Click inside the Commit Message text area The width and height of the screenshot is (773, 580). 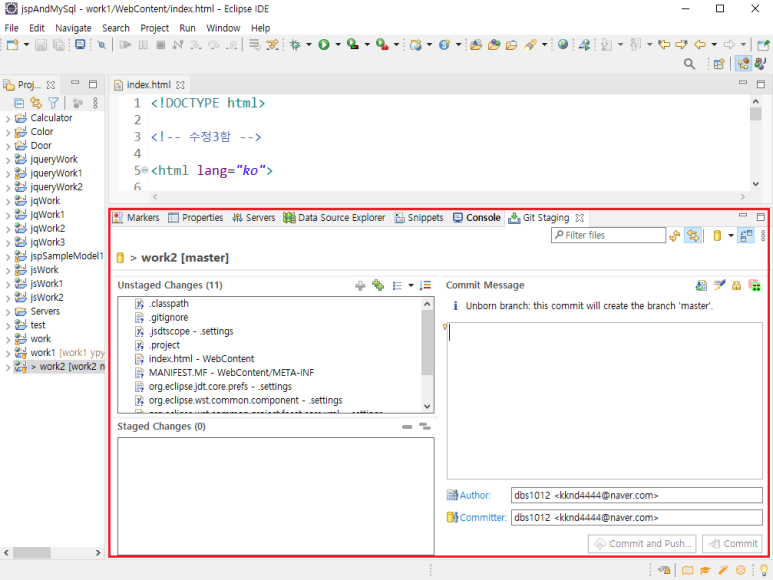pyautogui.click(x=604, y=401)
